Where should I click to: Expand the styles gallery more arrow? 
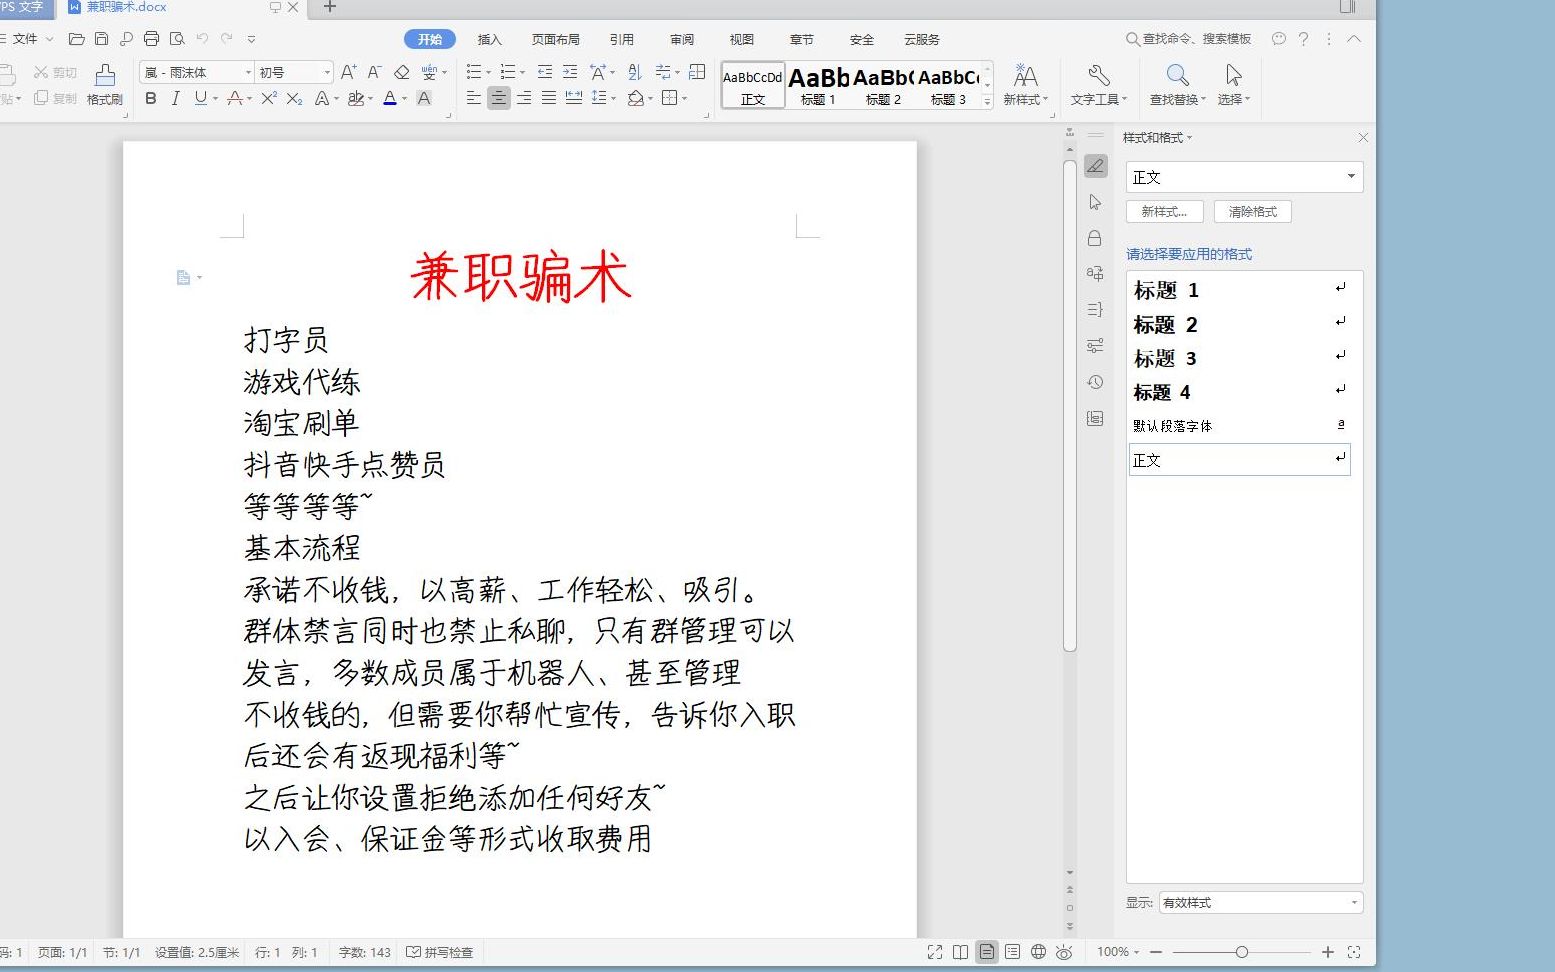(987, 101)
